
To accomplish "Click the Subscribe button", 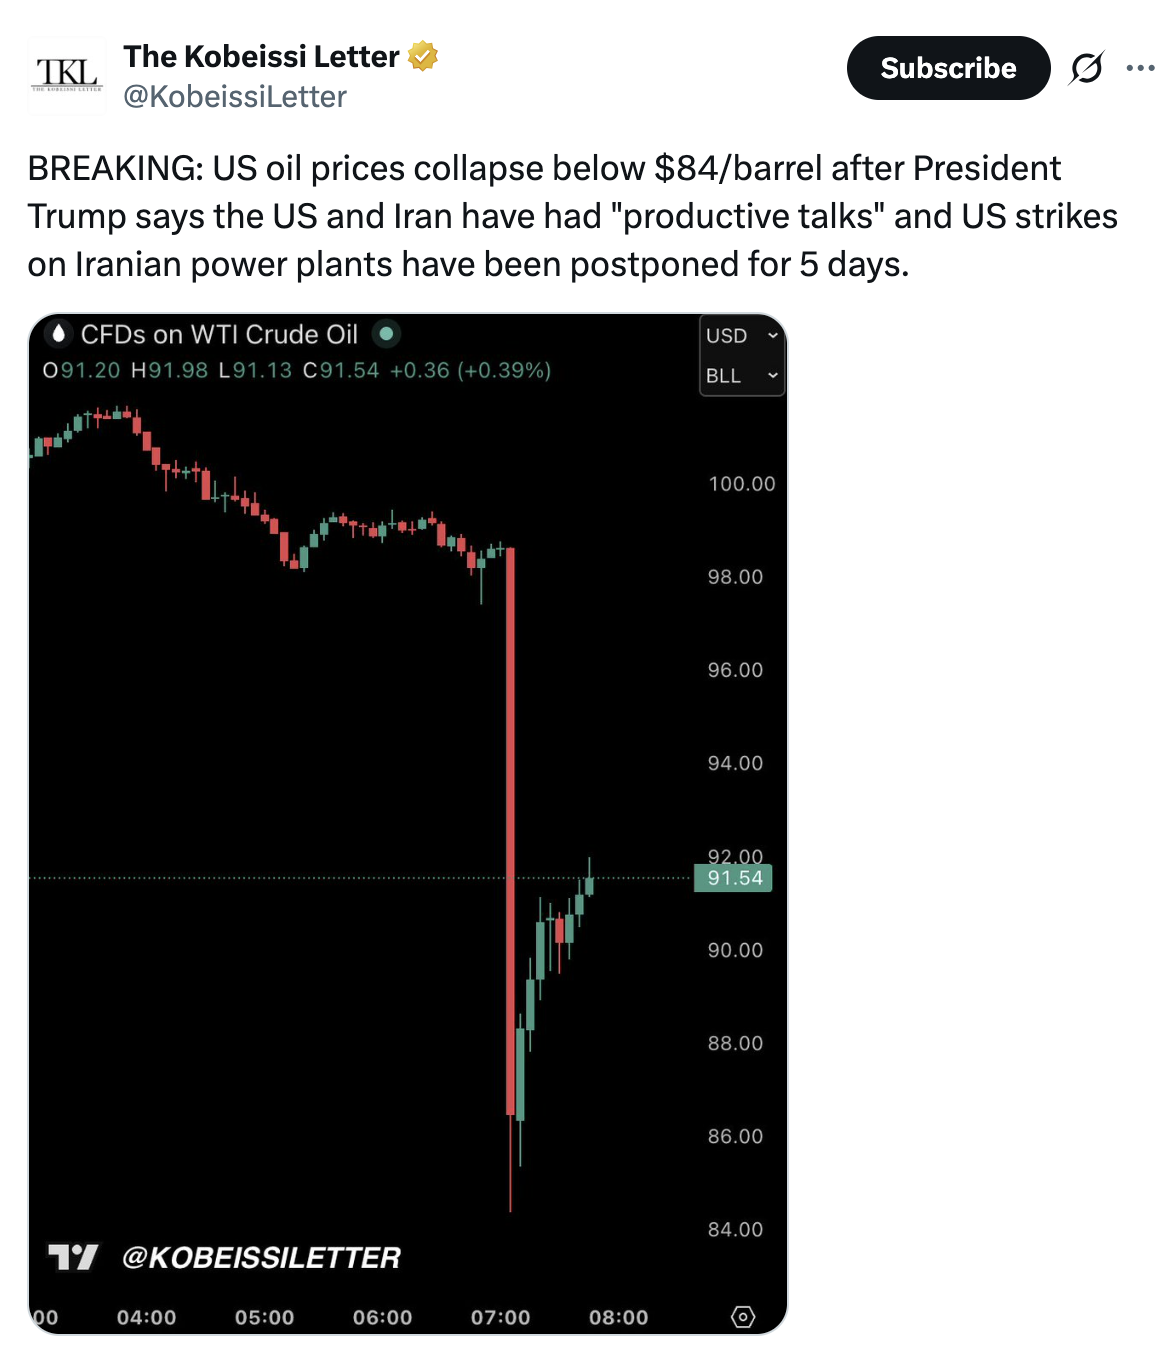I will pos(948,68).
